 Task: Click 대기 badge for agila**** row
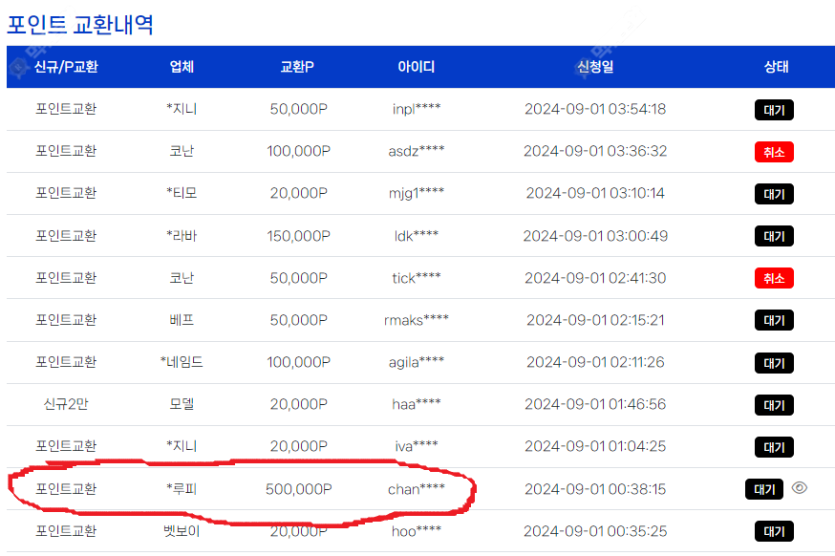[773, 363]
